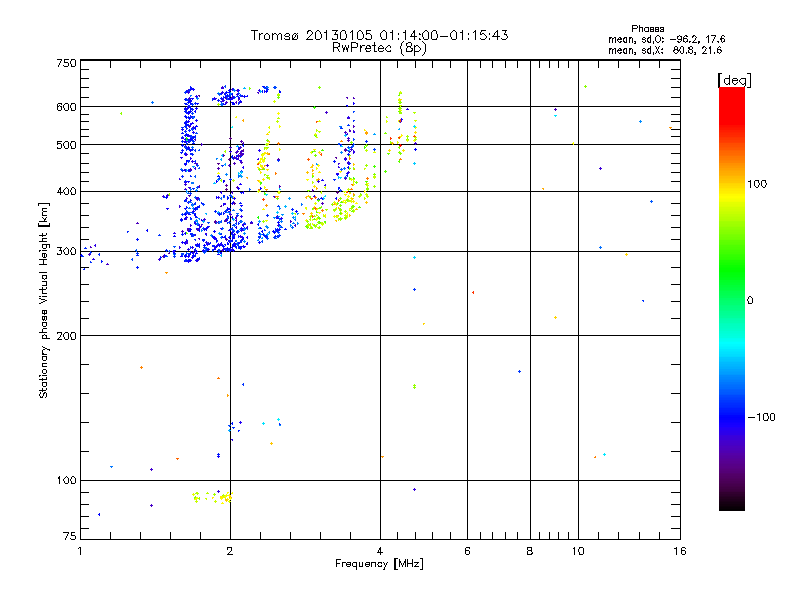Click the '[deg]' colorbar unit label

point(734,80)
